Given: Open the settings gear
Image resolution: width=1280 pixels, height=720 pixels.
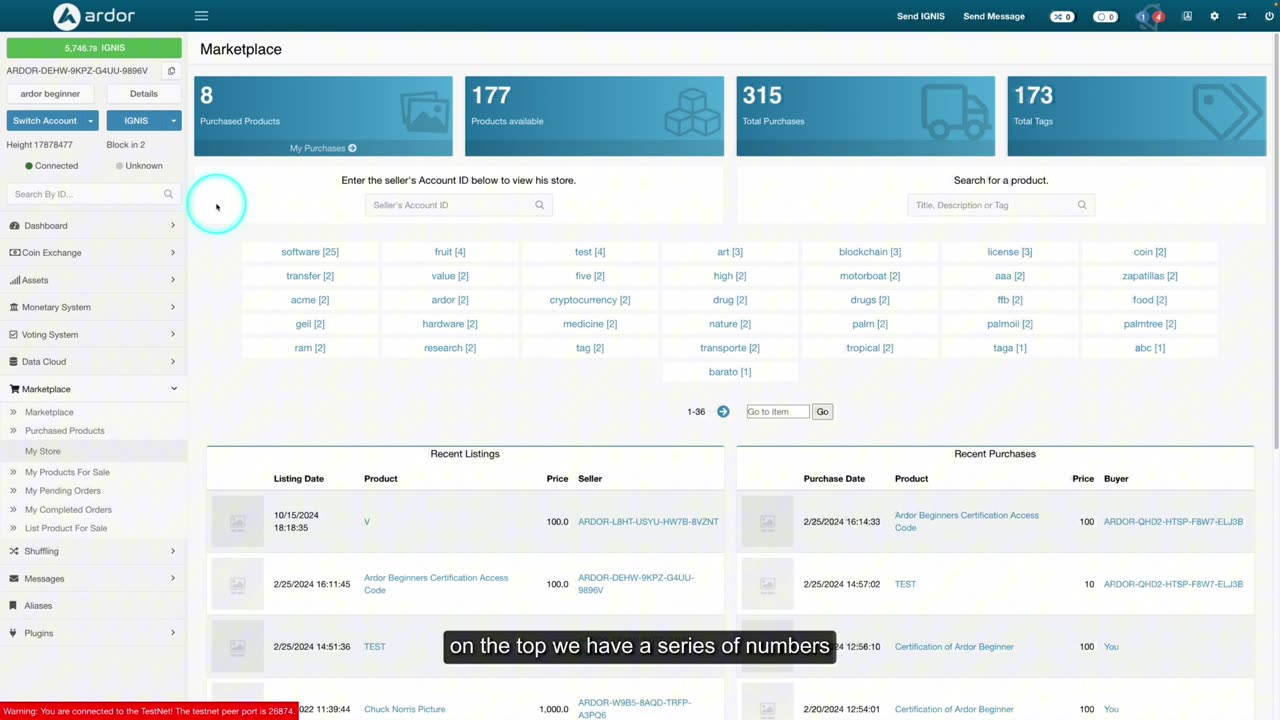Looking at the screenshot, I should click(x=1214, y=16).
